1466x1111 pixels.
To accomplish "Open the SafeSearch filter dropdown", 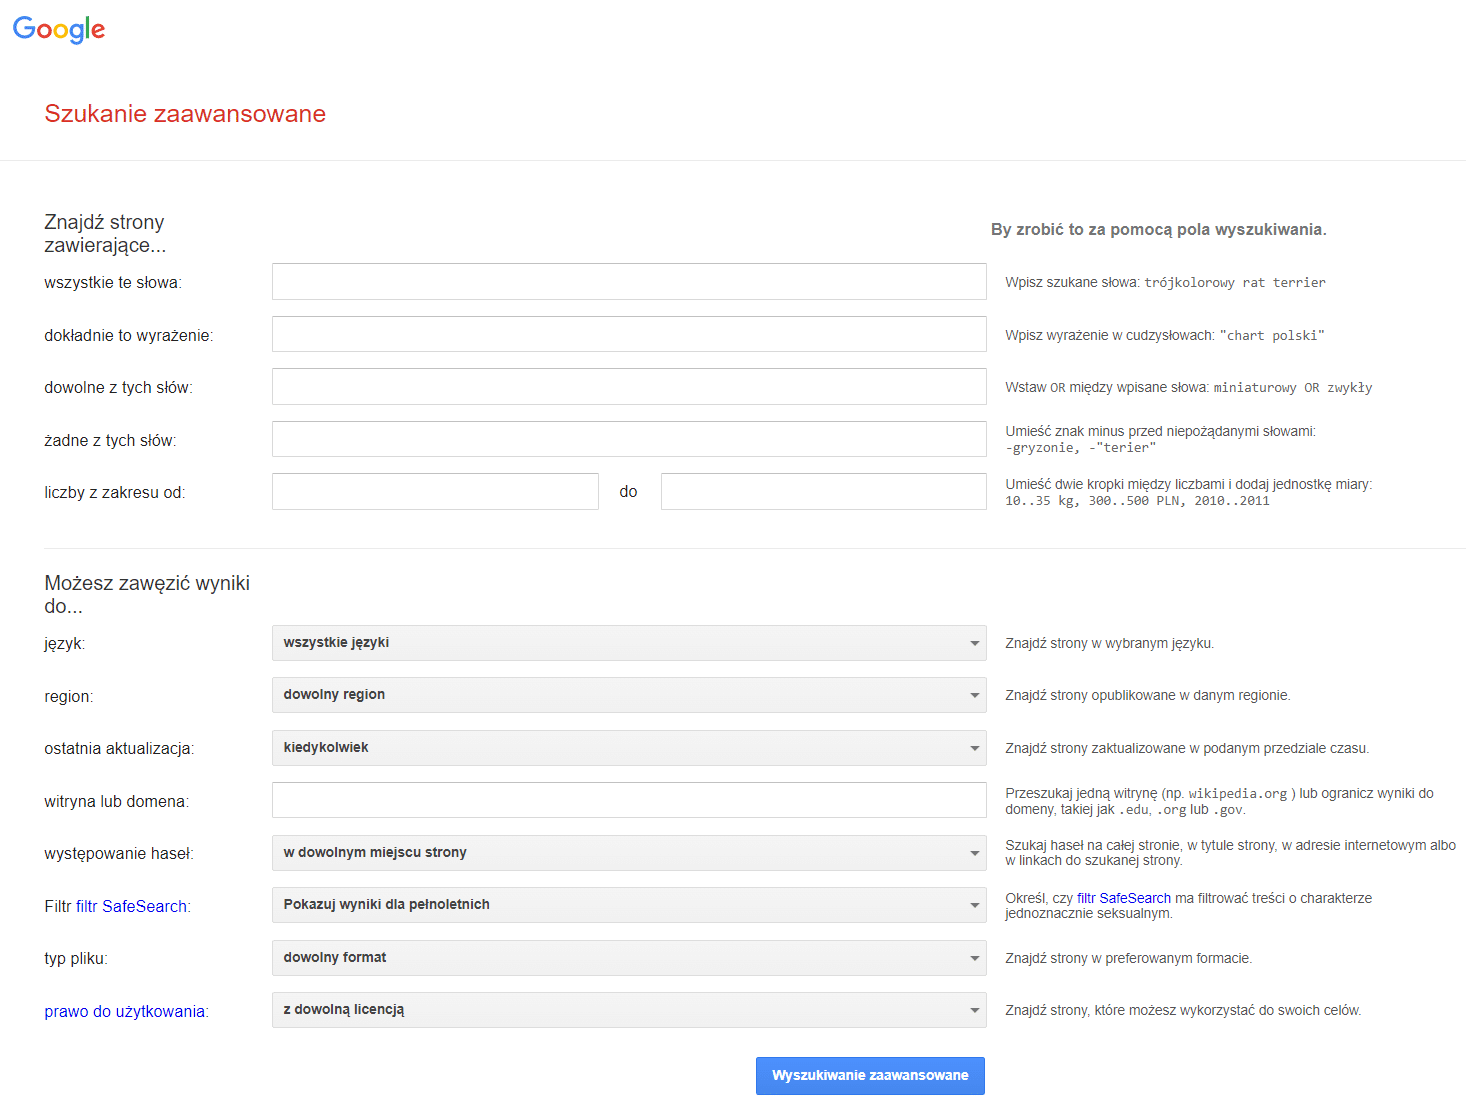I will click(x=629, y=905).
